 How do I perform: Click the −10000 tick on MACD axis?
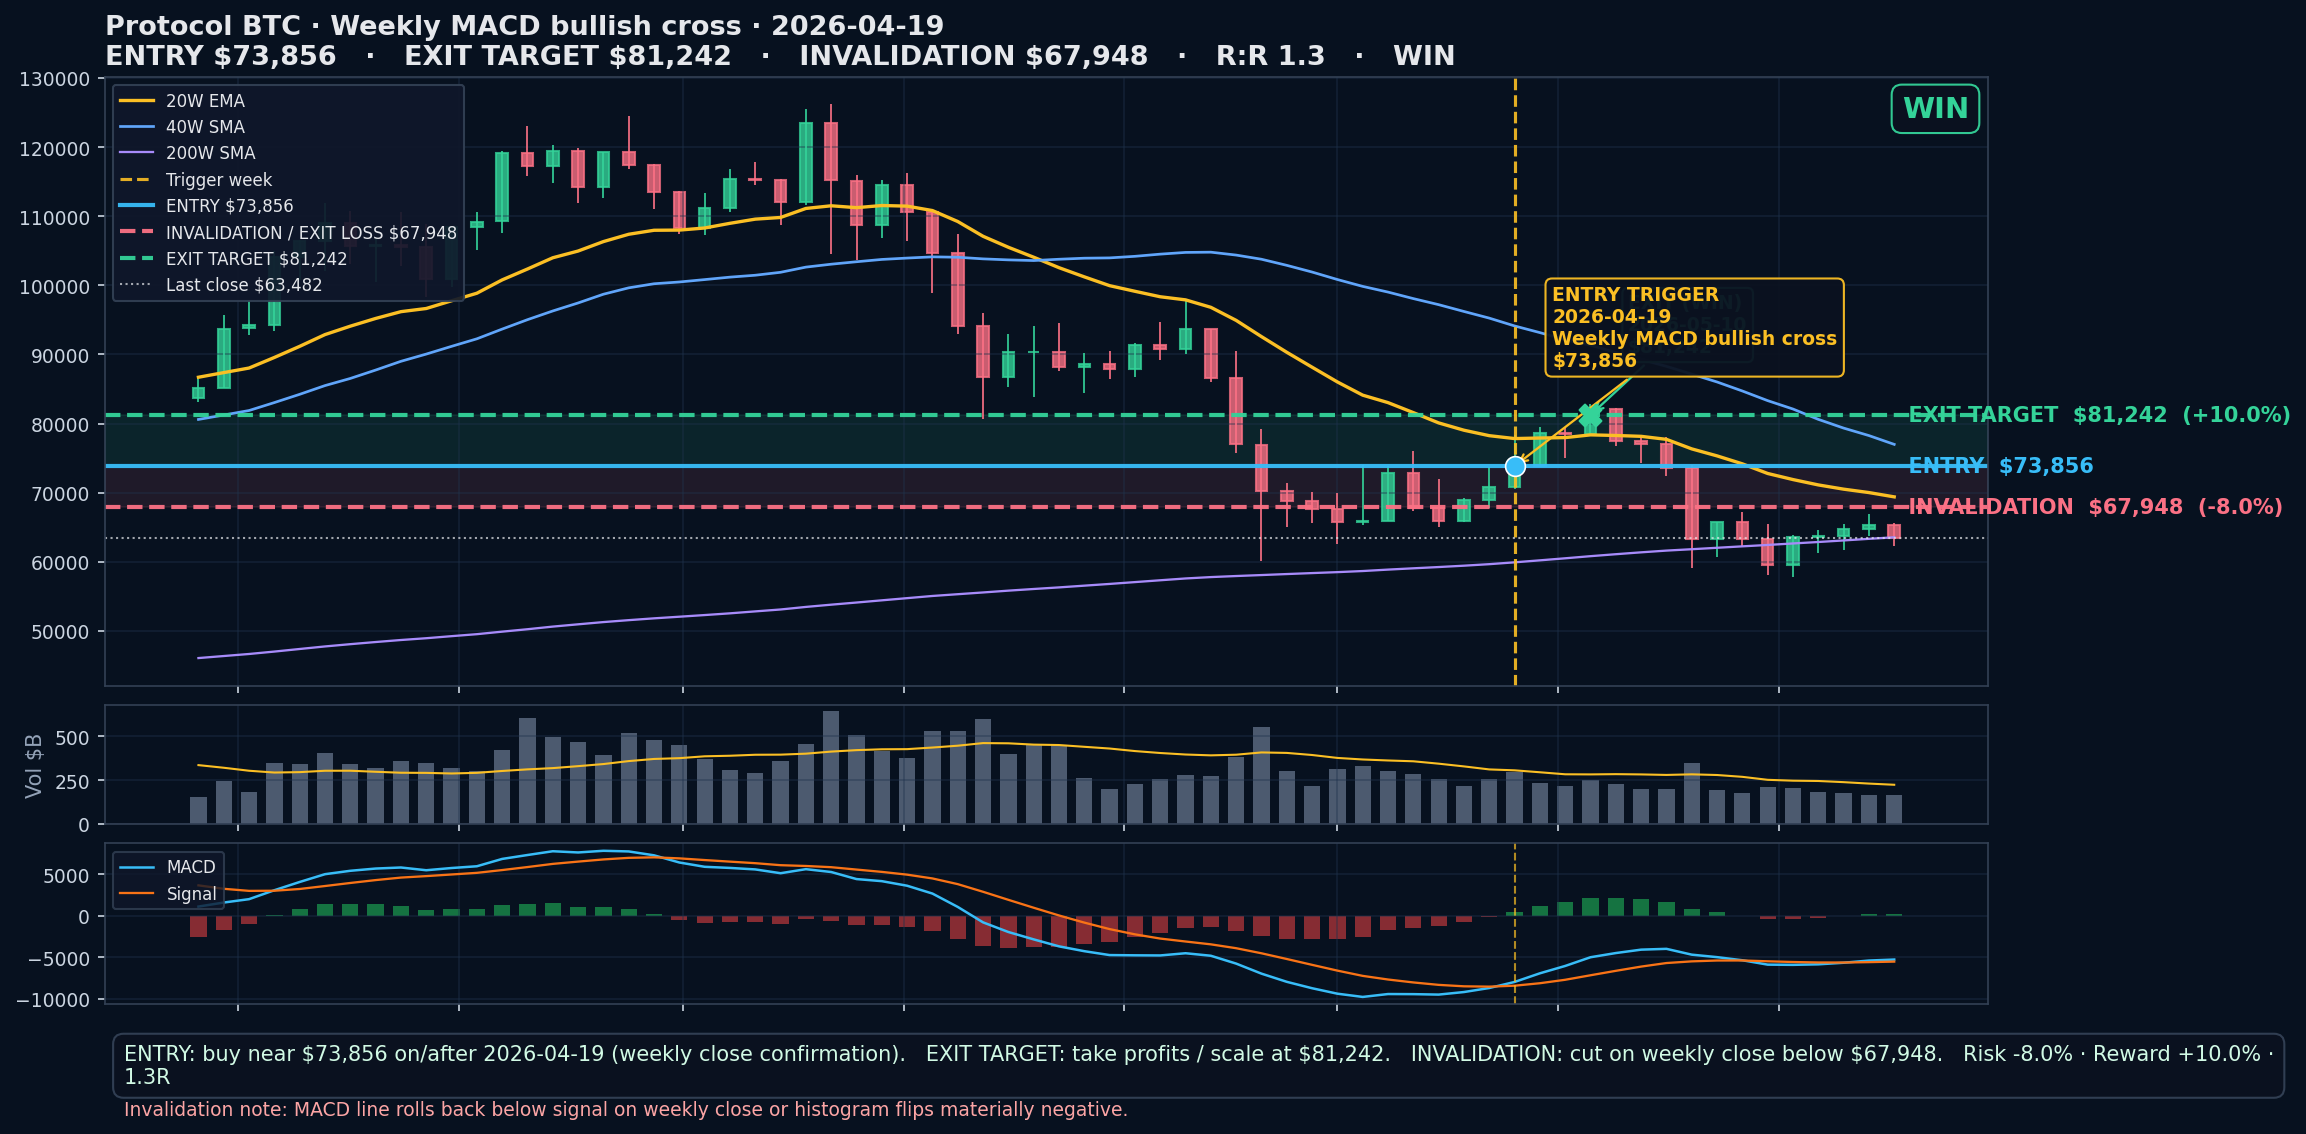pyautogui.click(x=53, y=1000)
